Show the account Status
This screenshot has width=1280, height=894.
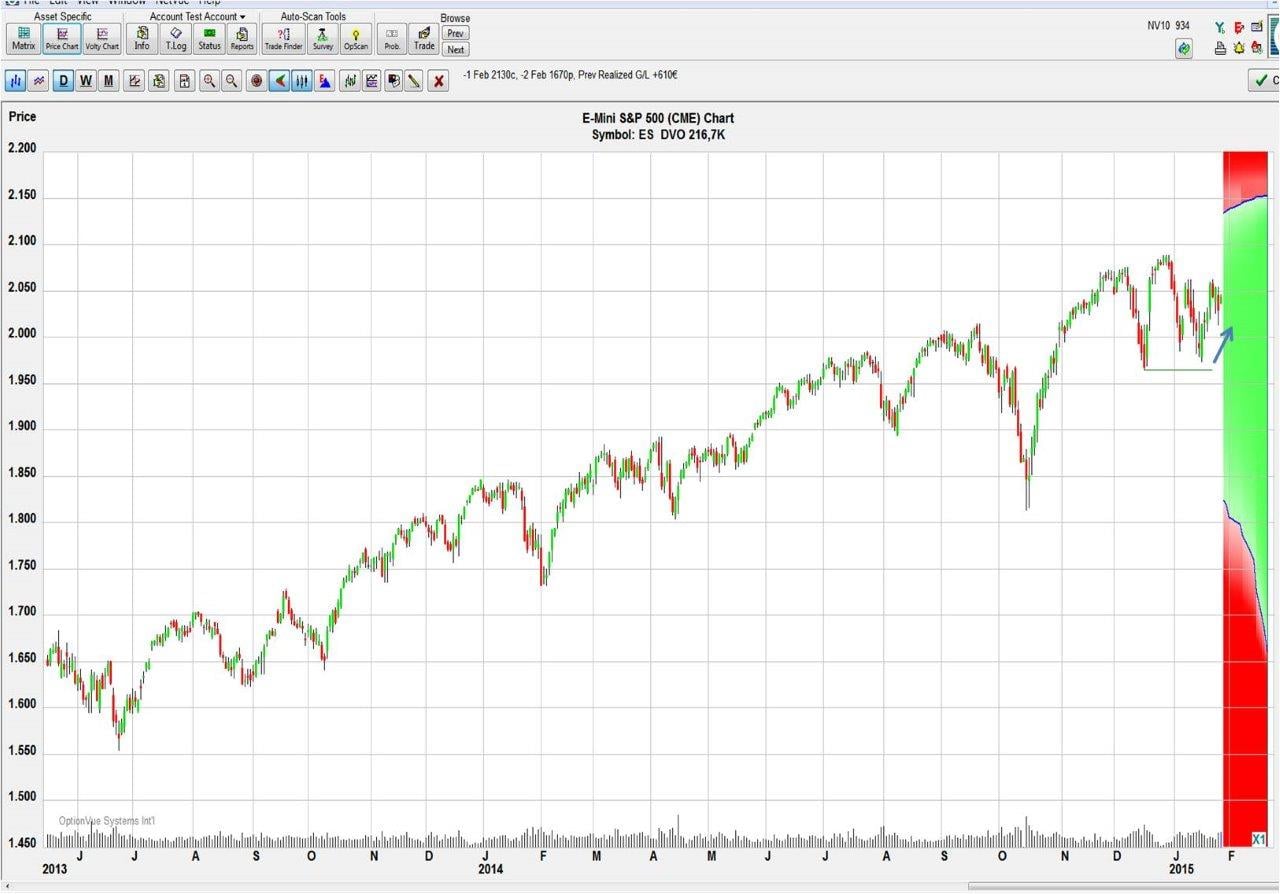click(x=209, y=38)
